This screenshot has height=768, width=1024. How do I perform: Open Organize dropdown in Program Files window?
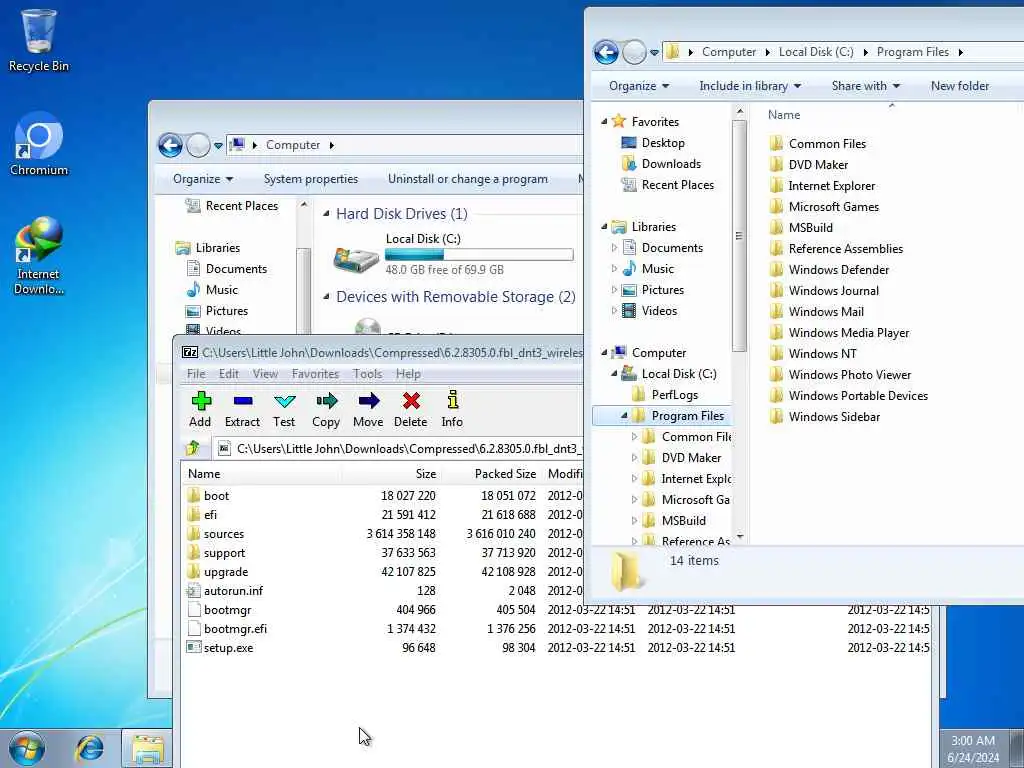(639, 86)
